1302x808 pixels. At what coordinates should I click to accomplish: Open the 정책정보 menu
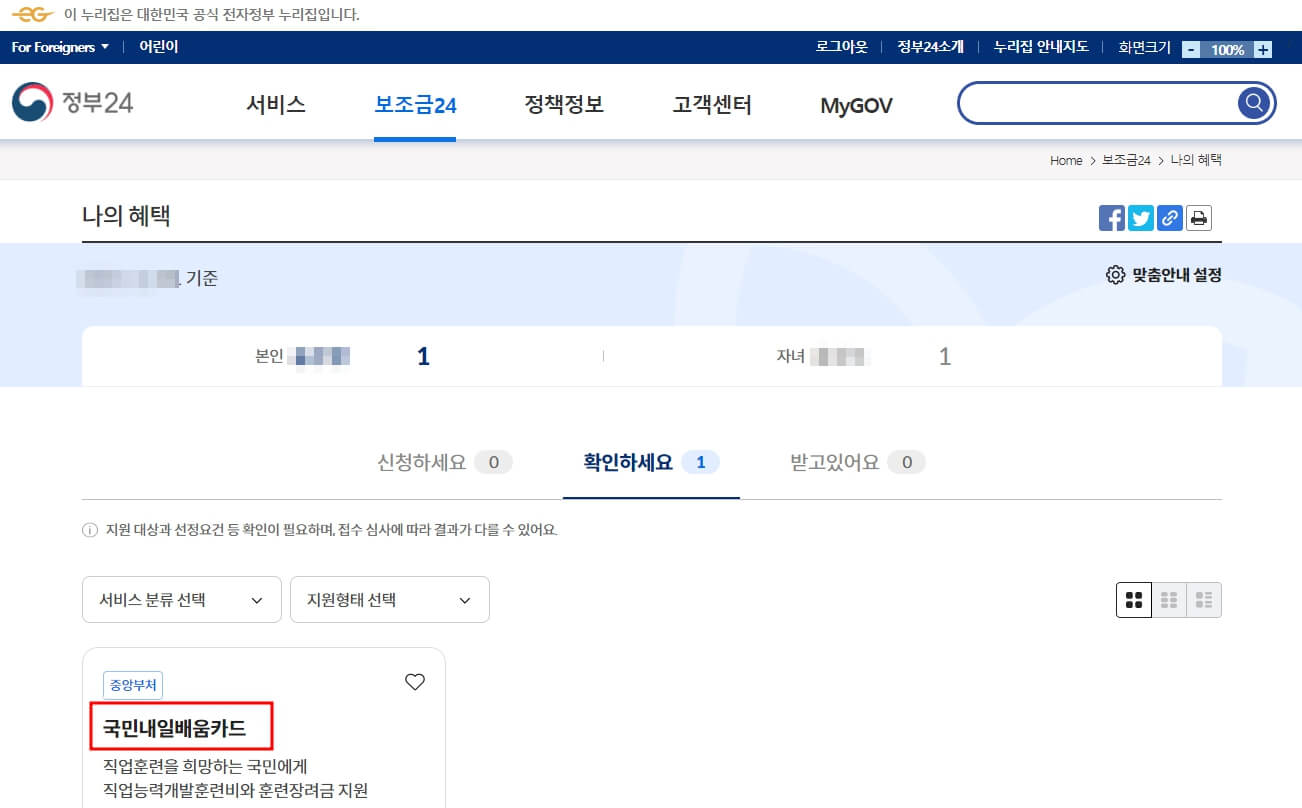pos(564,105)
